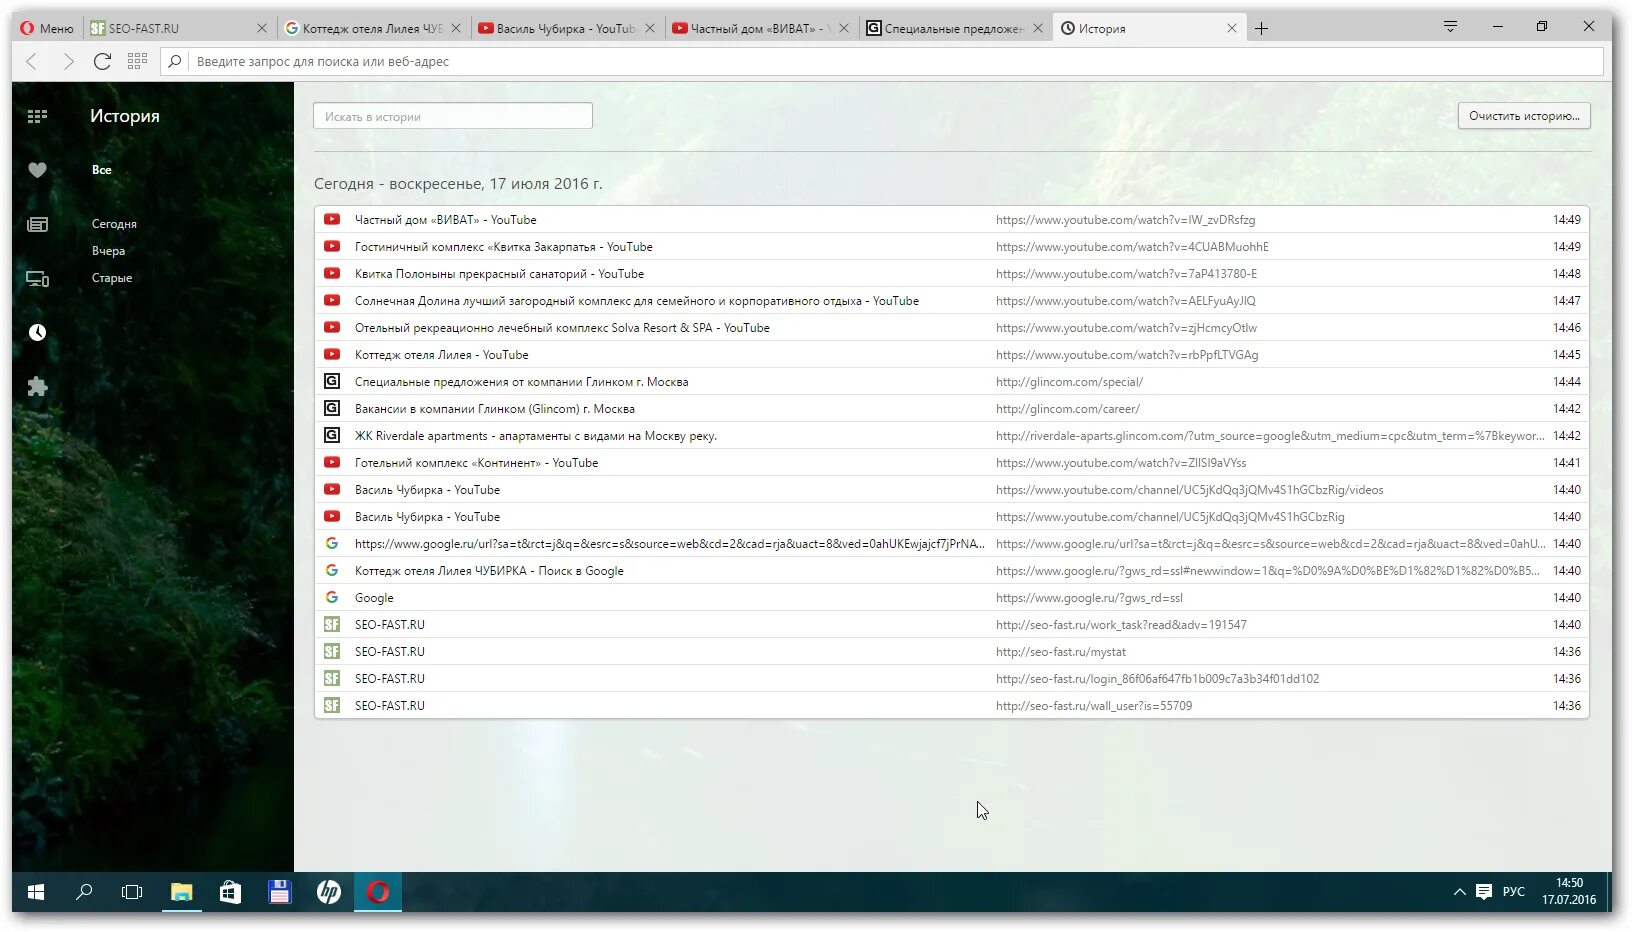1632x932 pixels.
Task: Open Гостиничный комплекс «Квитка Закарпатья» entry
Action: [951, 247]
